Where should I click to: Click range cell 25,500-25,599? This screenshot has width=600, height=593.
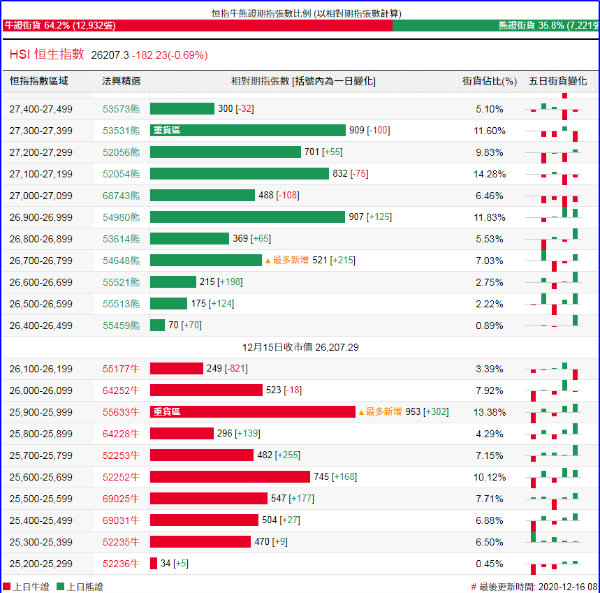(41, 499)
